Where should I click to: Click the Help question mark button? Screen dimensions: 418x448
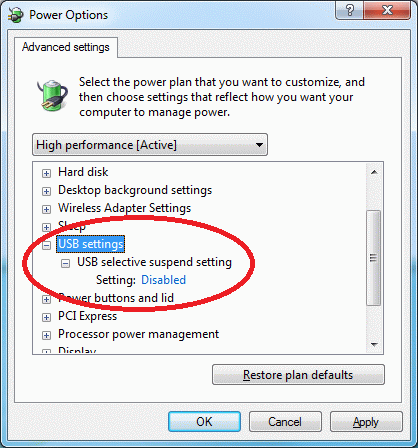(x=350, y=10)
